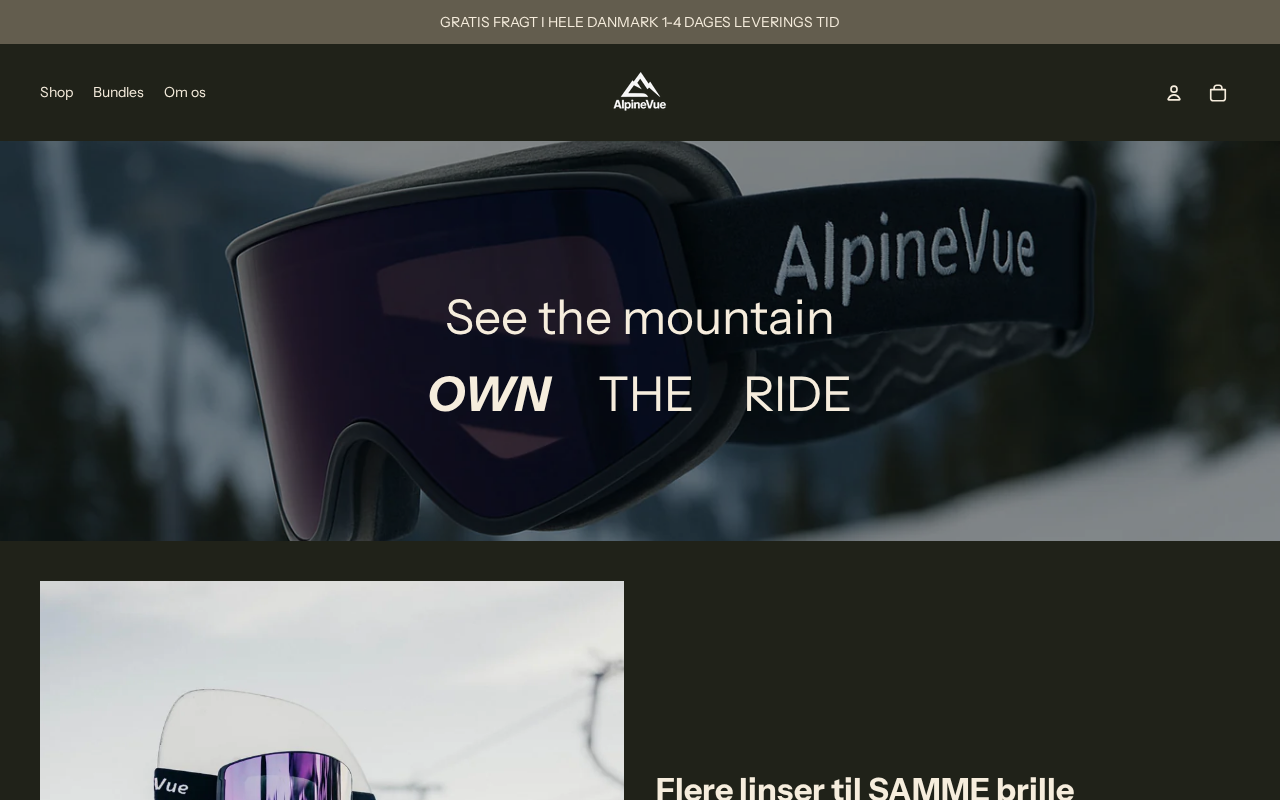
Task: Click the GRATIS FRAGT announcement bar text
Action: click(x=640, y=22)
